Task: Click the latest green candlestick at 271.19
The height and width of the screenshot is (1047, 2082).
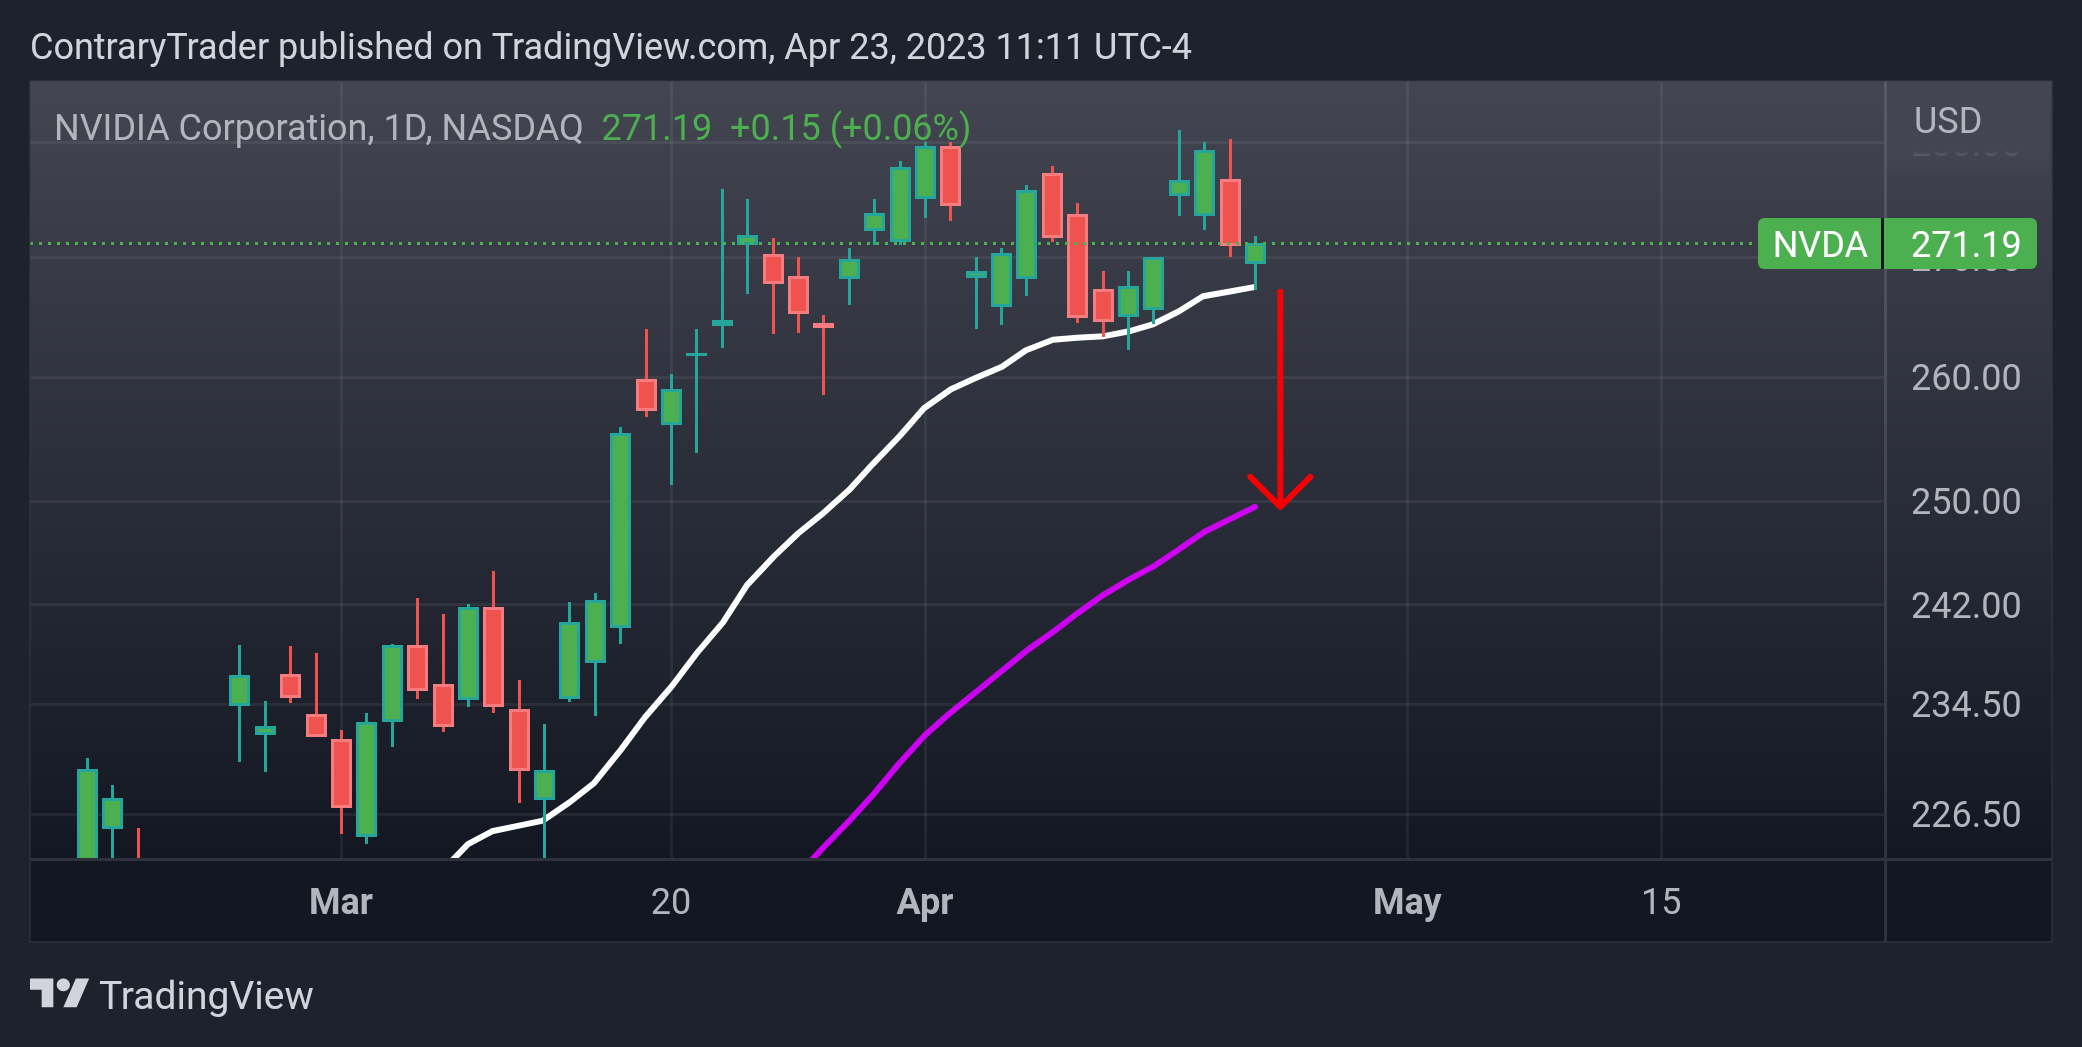Action: (1255, 254)
